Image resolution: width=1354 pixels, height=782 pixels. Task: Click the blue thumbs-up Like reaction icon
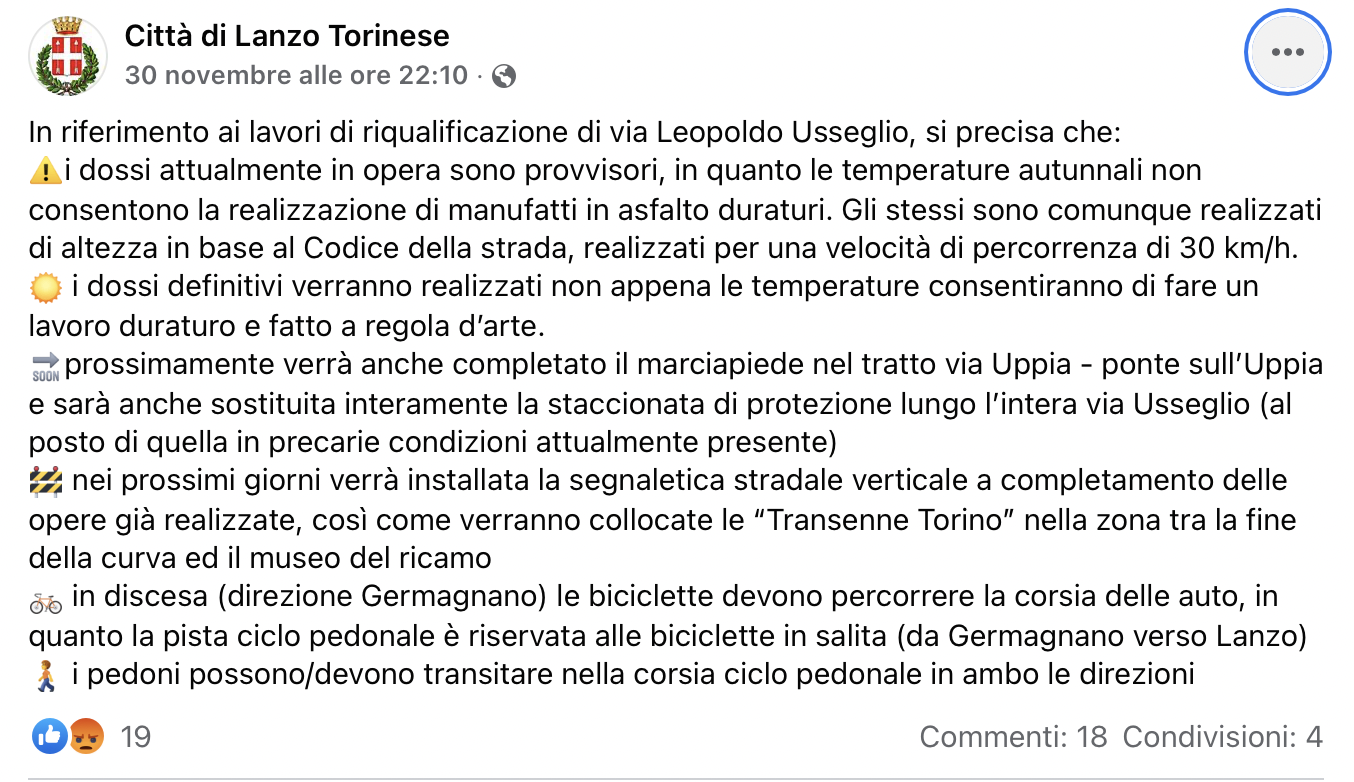(50, 737)
